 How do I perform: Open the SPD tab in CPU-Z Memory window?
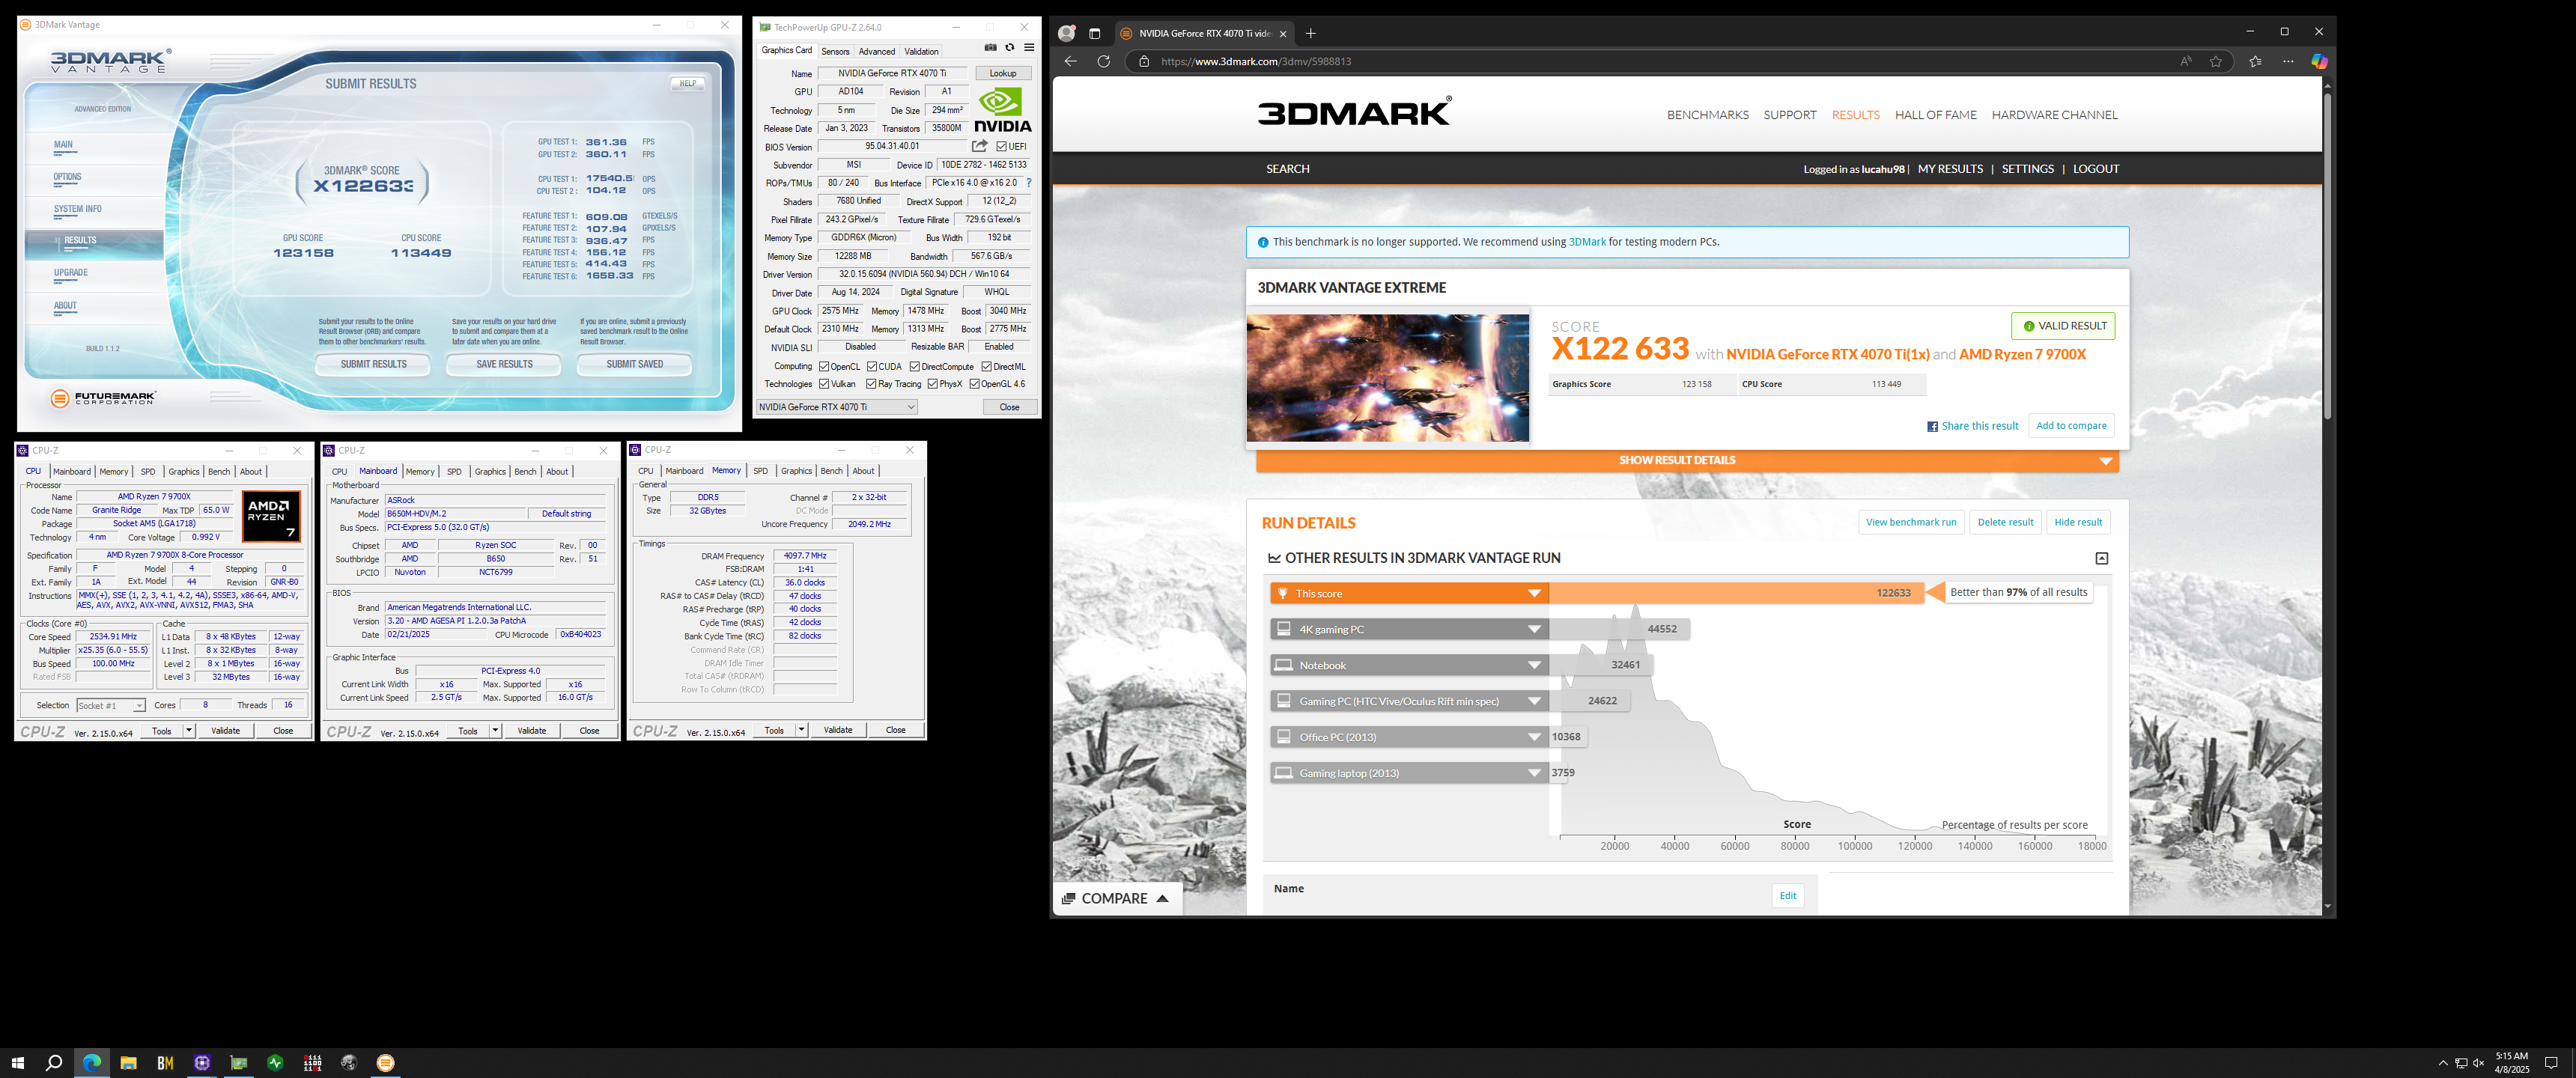click(x=760, y=471)
